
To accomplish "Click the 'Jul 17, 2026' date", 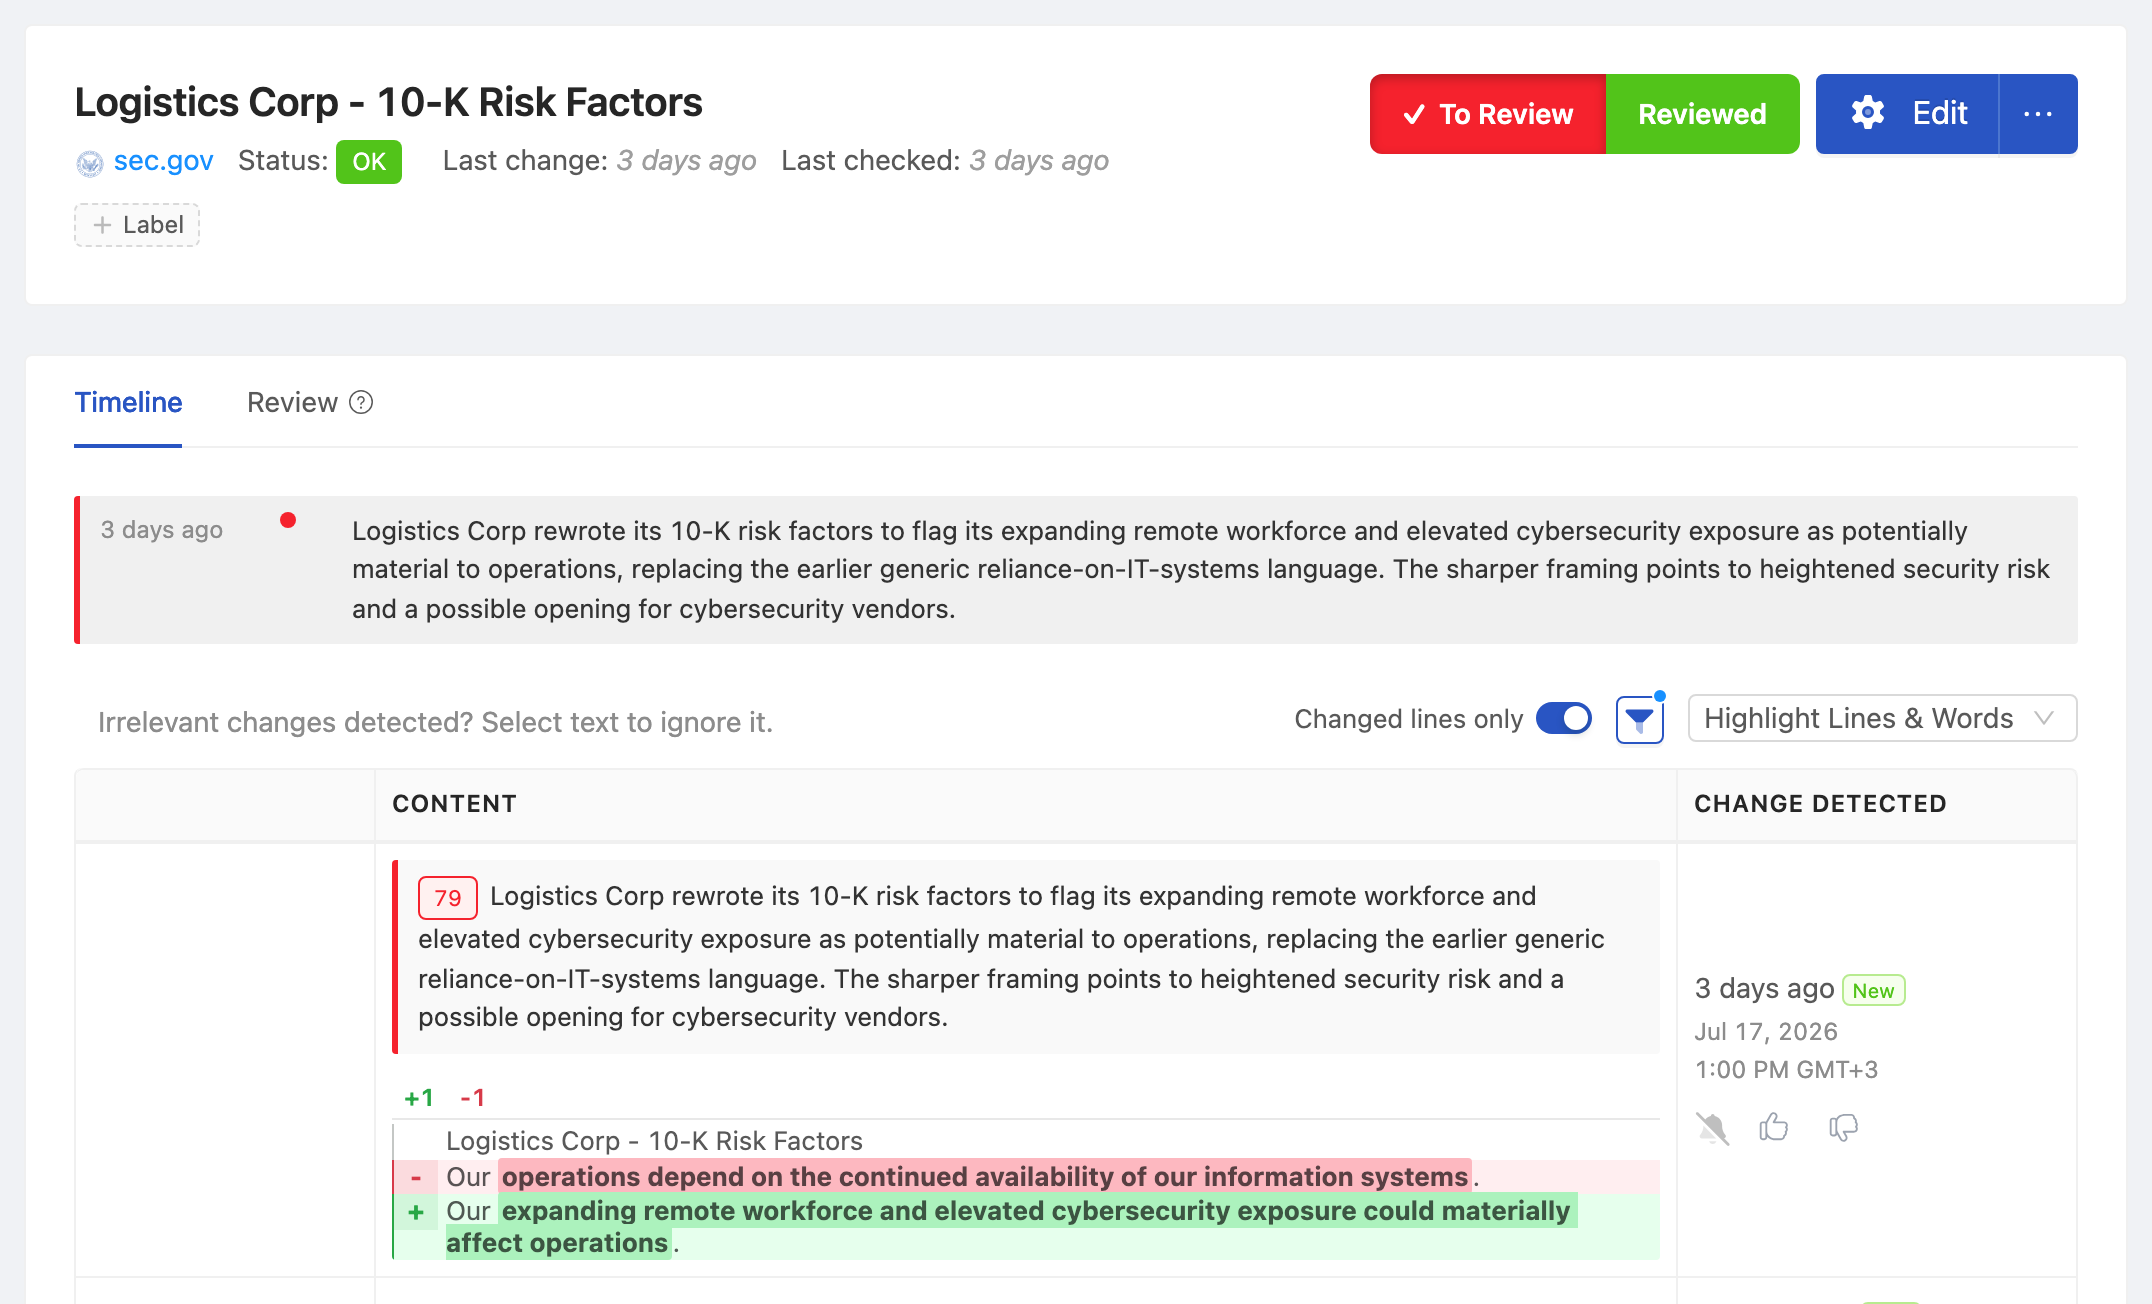I will pos(1766,1032).
